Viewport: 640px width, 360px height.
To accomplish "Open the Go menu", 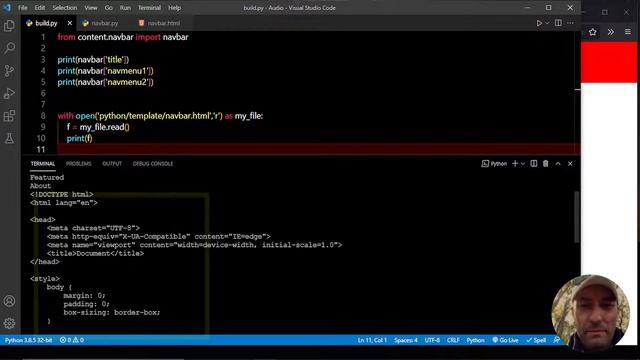I will (108, 8).
